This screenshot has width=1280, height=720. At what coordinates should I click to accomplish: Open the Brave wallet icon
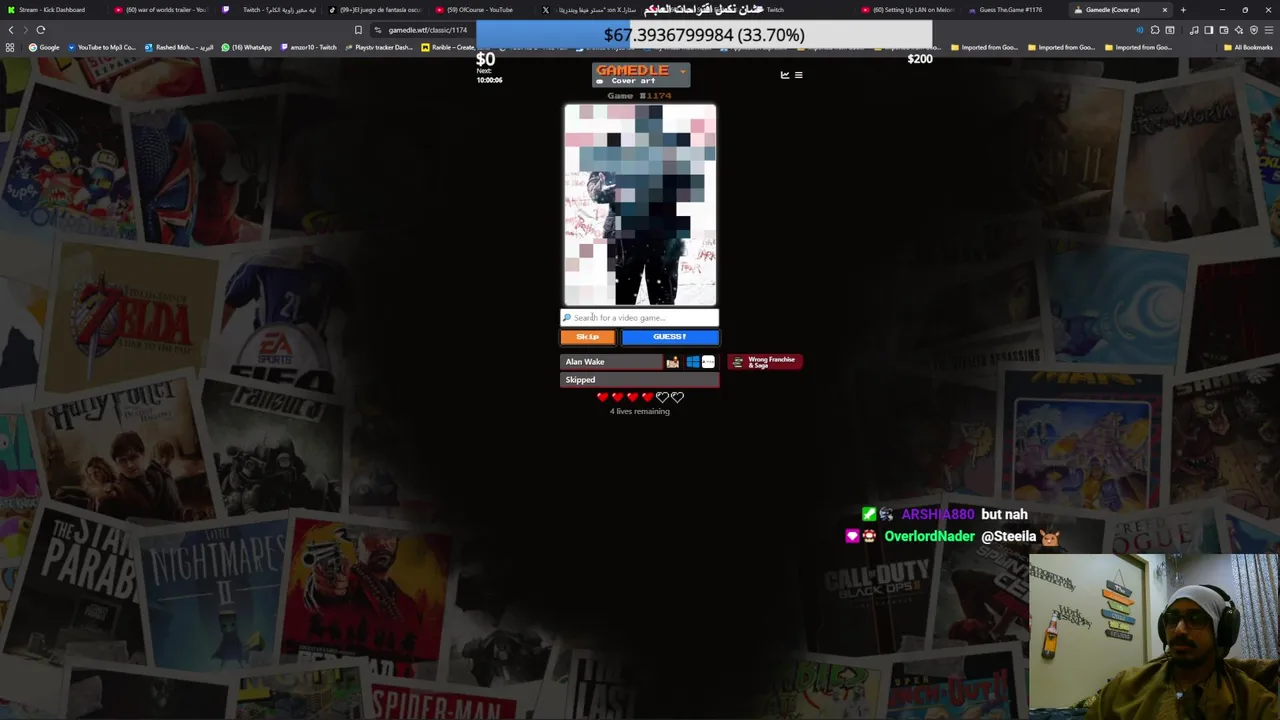(1224, 30)
